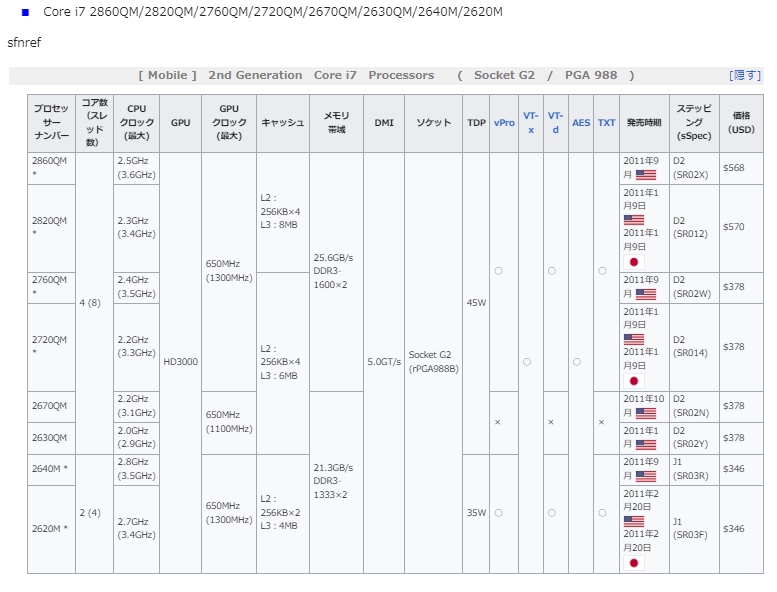Click the J1 (SR03R) stepping cell

694,470
